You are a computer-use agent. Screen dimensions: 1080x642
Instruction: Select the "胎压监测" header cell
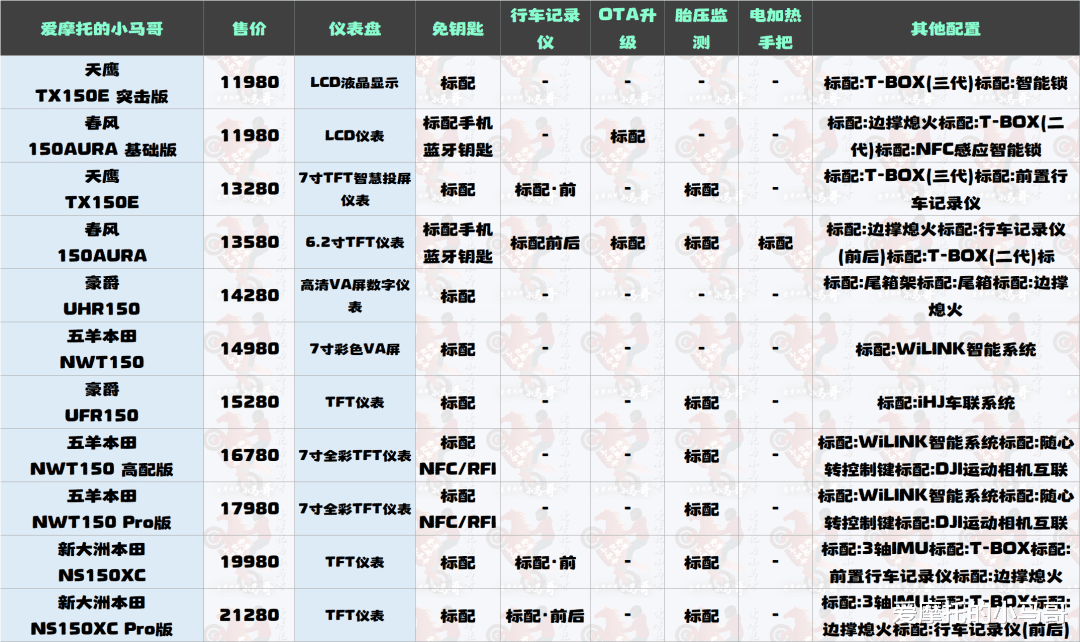click(701, 29)
